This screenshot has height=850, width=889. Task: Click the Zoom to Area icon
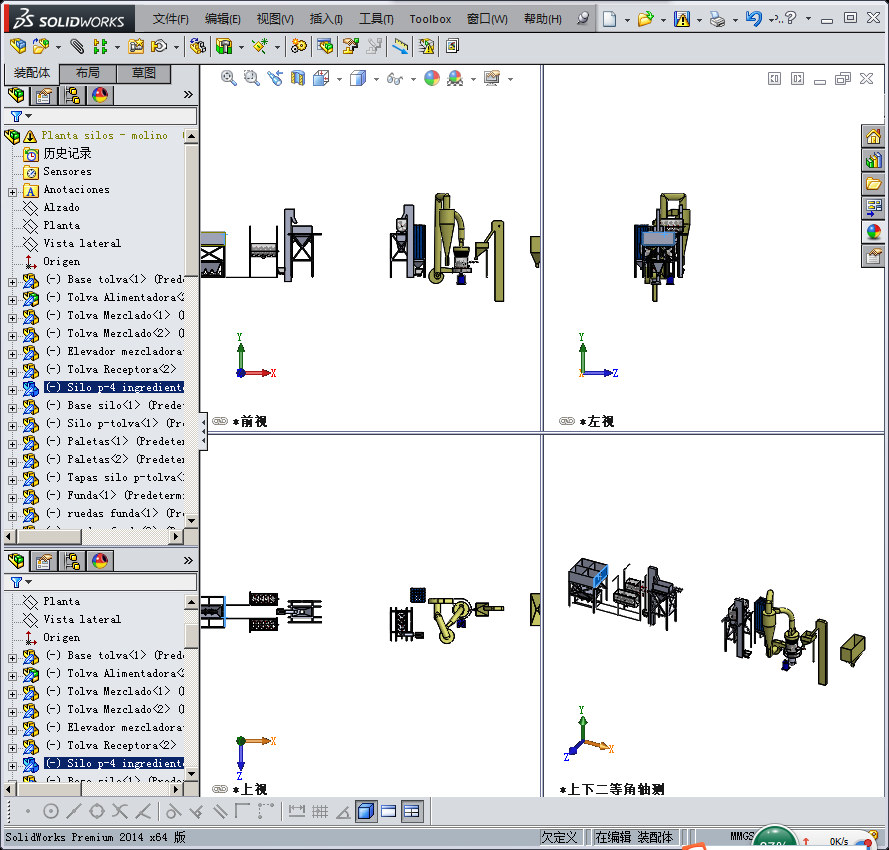pos(252,78)
